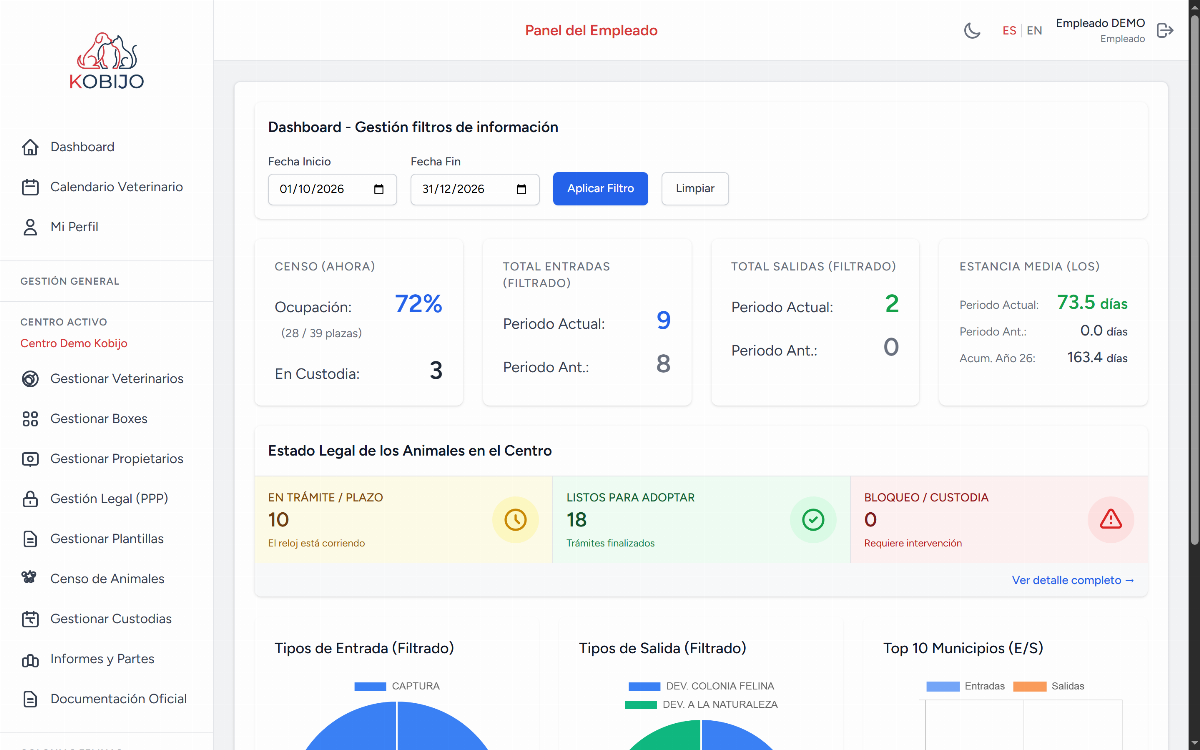Open Censo de Animales paw icon

30,579
